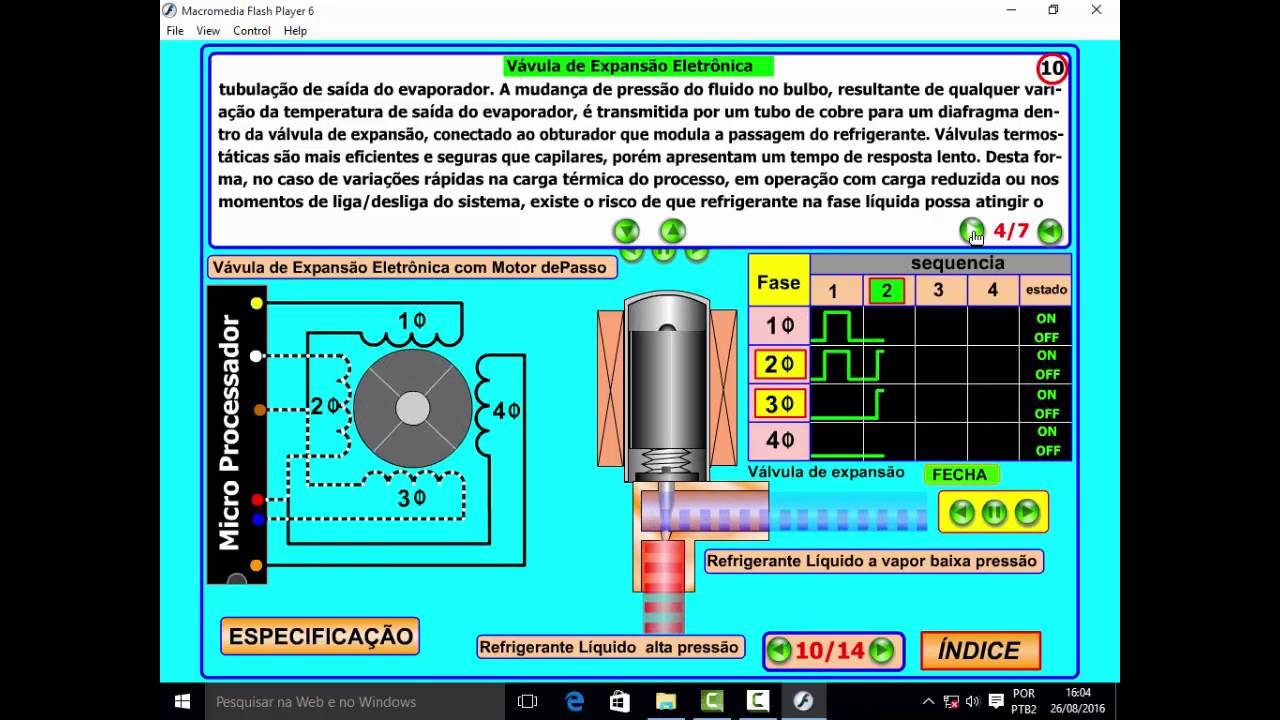Open Task View on the taskbar
The height and width of the screenshot is (720, 1280).
(528, 701)
